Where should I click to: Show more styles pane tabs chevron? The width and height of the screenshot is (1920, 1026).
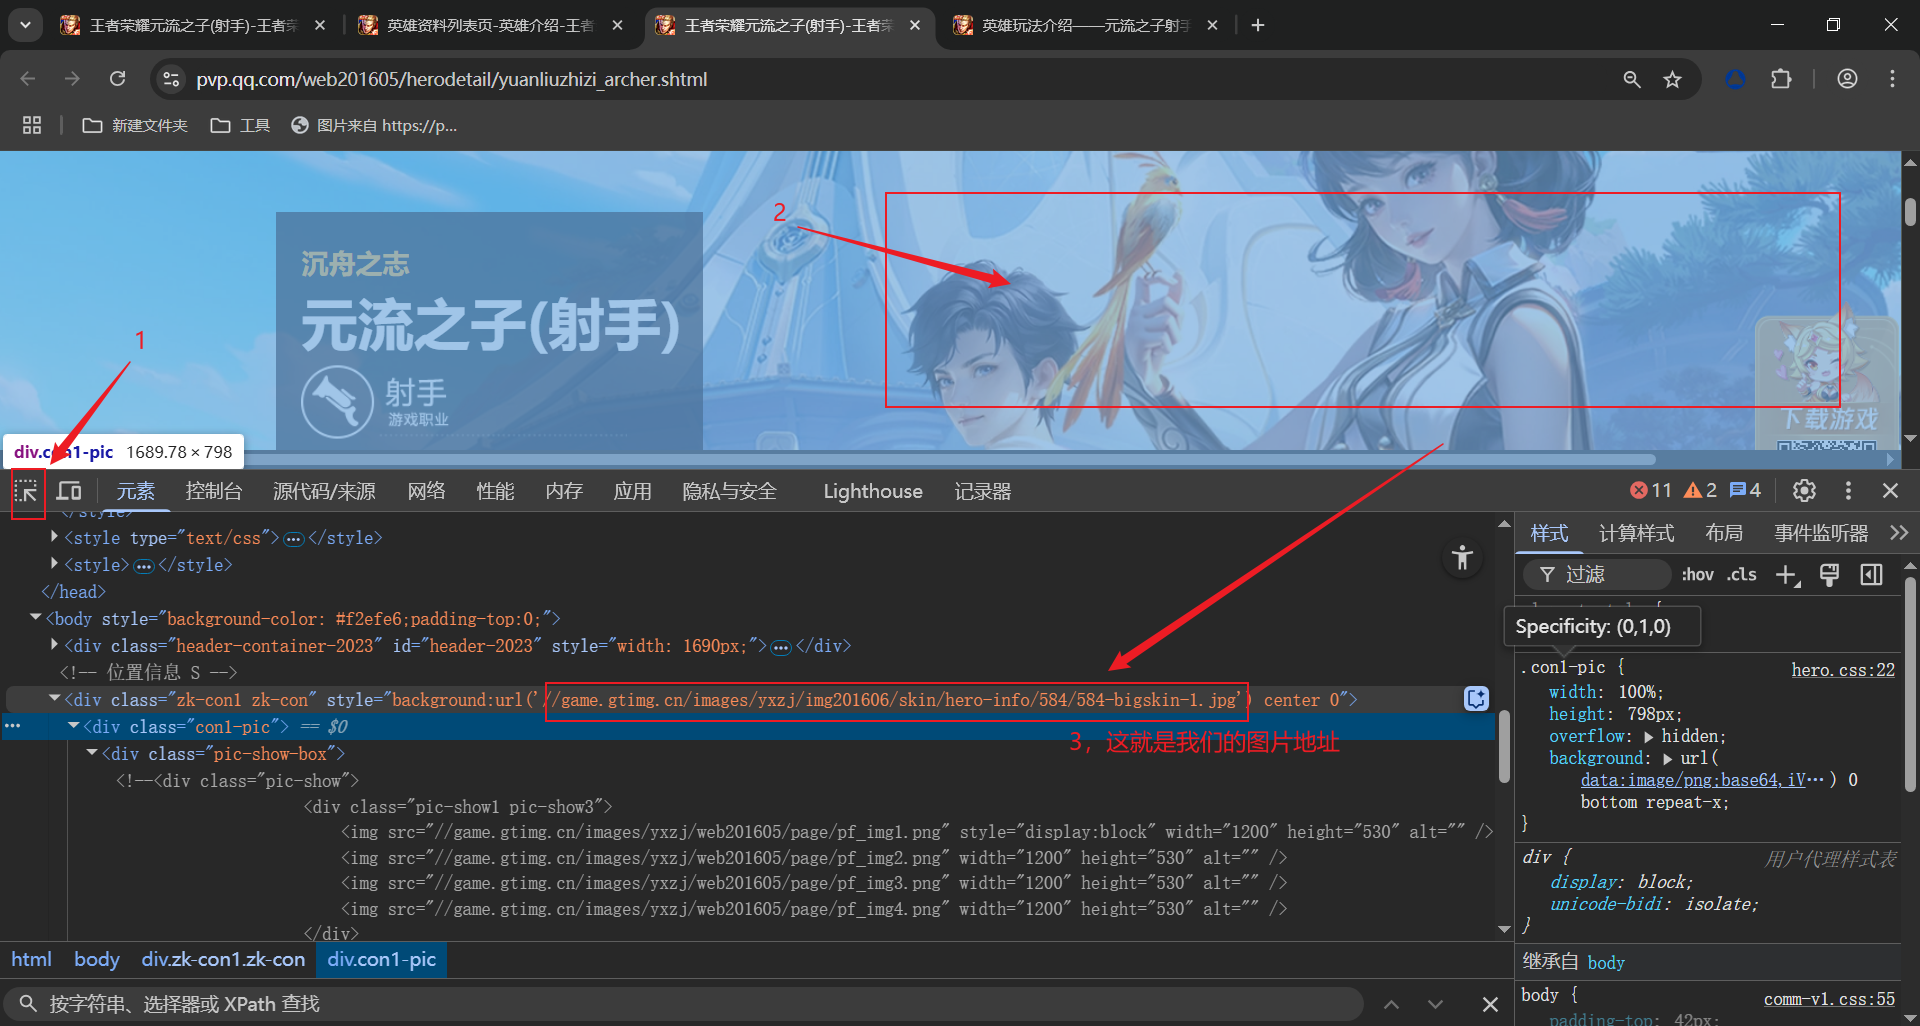tap(1899, 533)
